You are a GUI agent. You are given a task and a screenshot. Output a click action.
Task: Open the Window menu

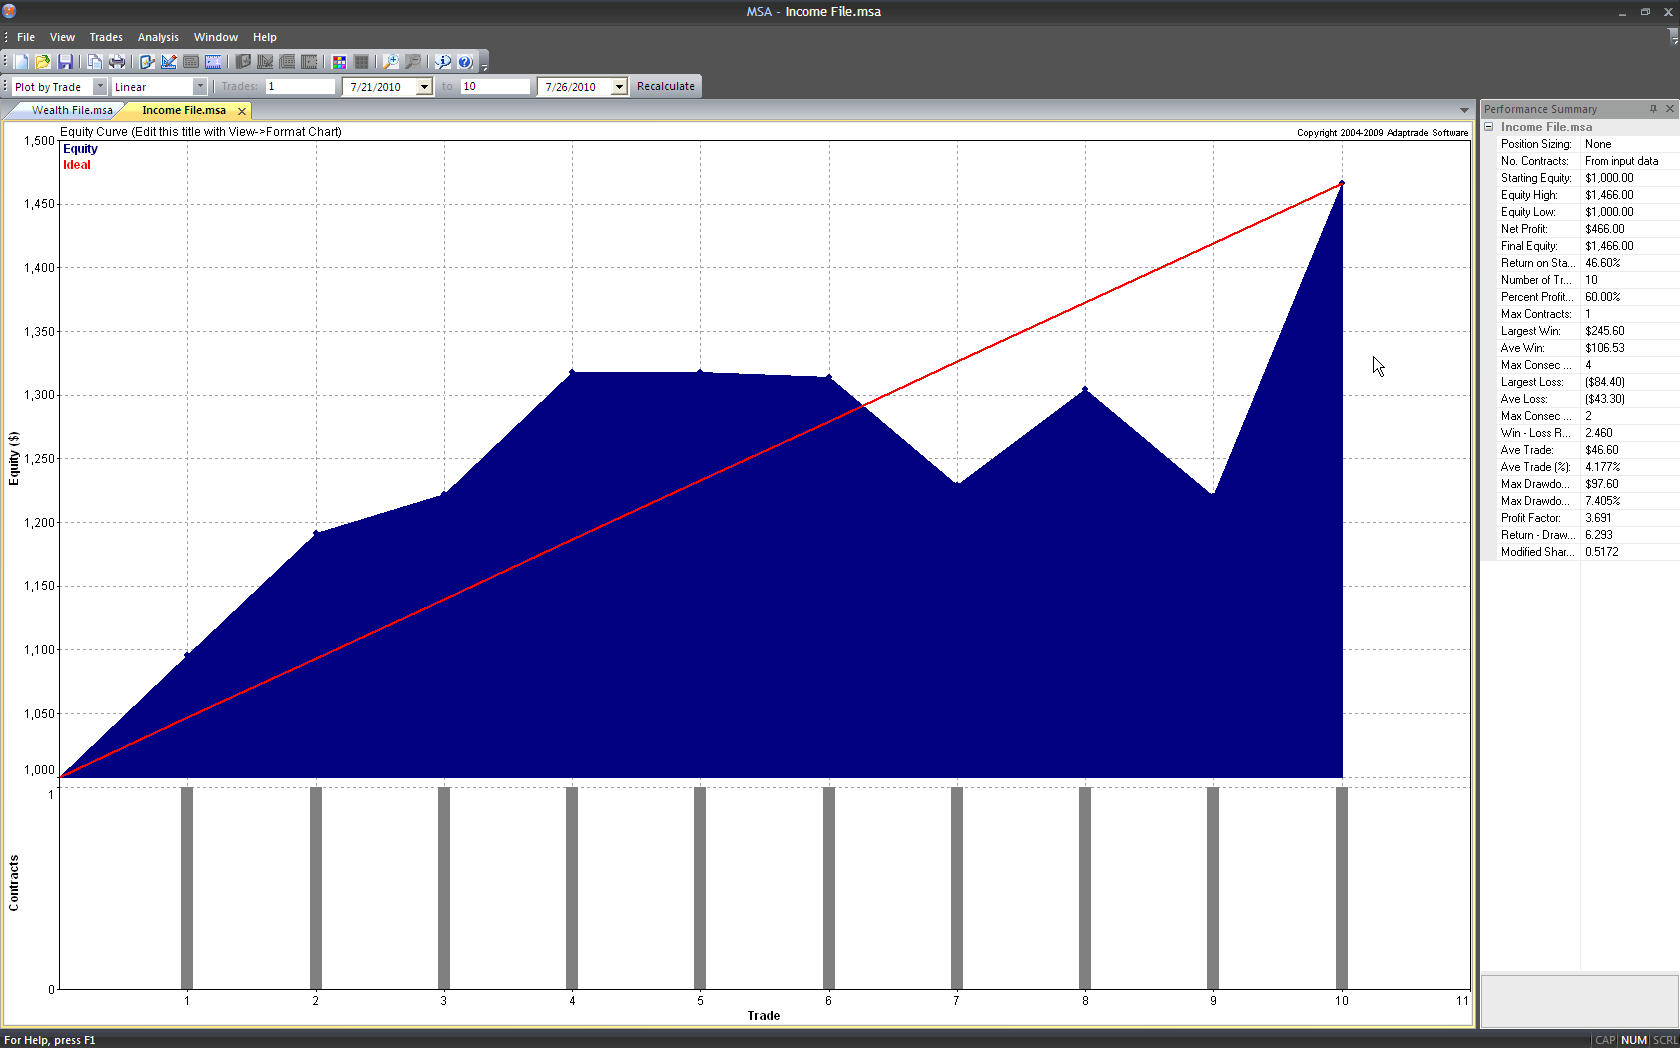(x=216, y=37)
